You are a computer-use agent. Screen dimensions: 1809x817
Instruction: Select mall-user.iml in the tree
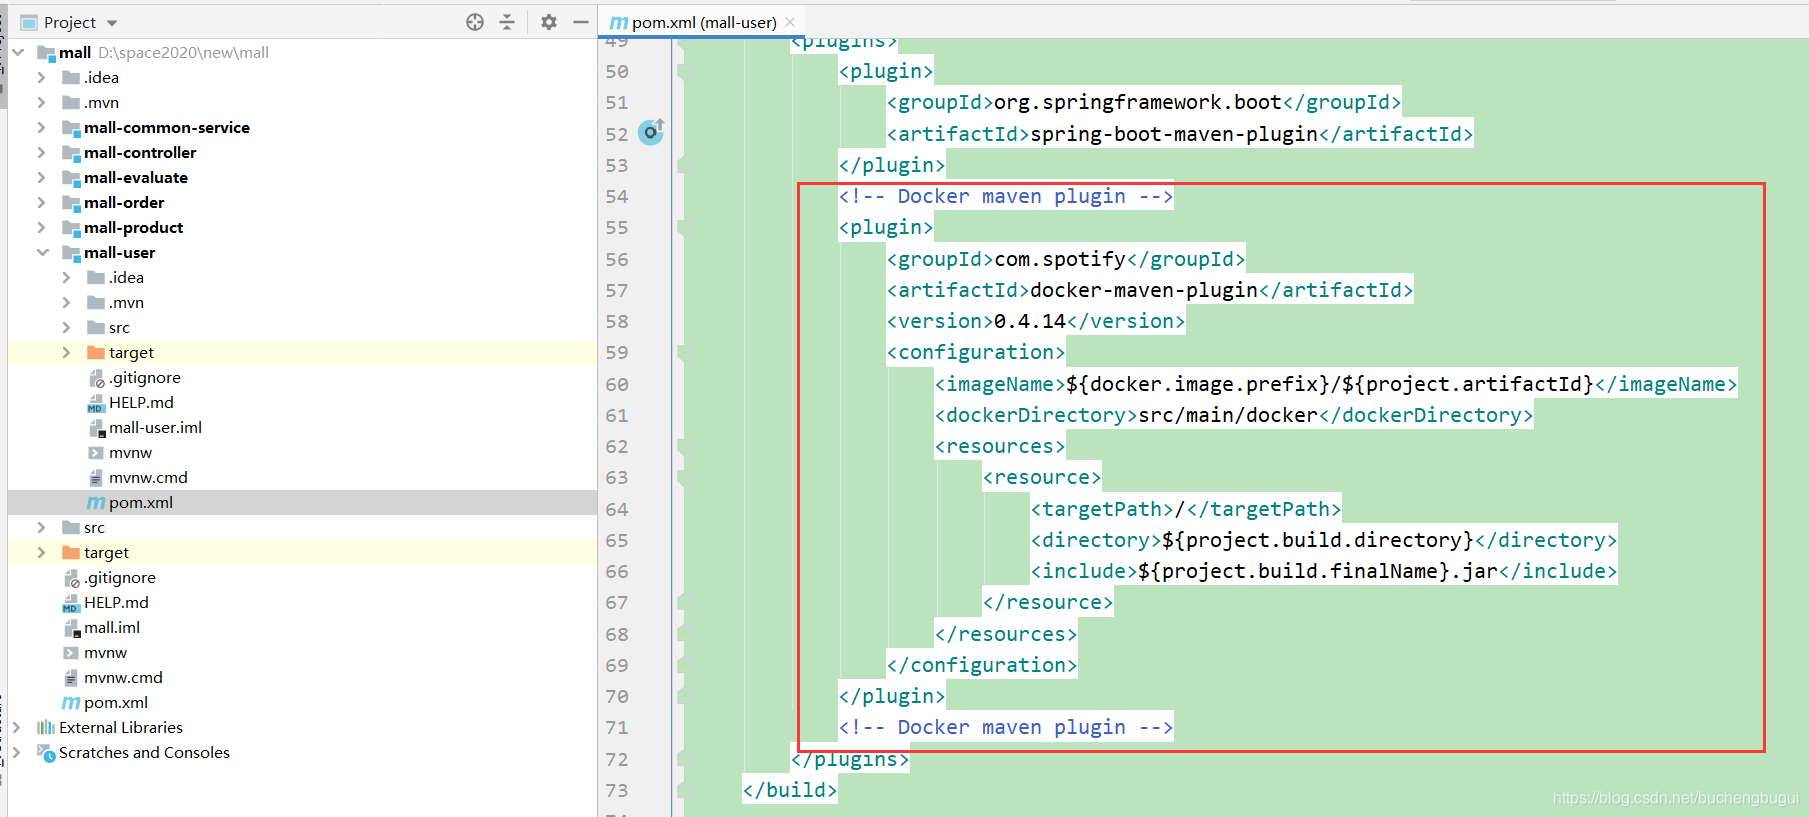click(x=155, y=427)
